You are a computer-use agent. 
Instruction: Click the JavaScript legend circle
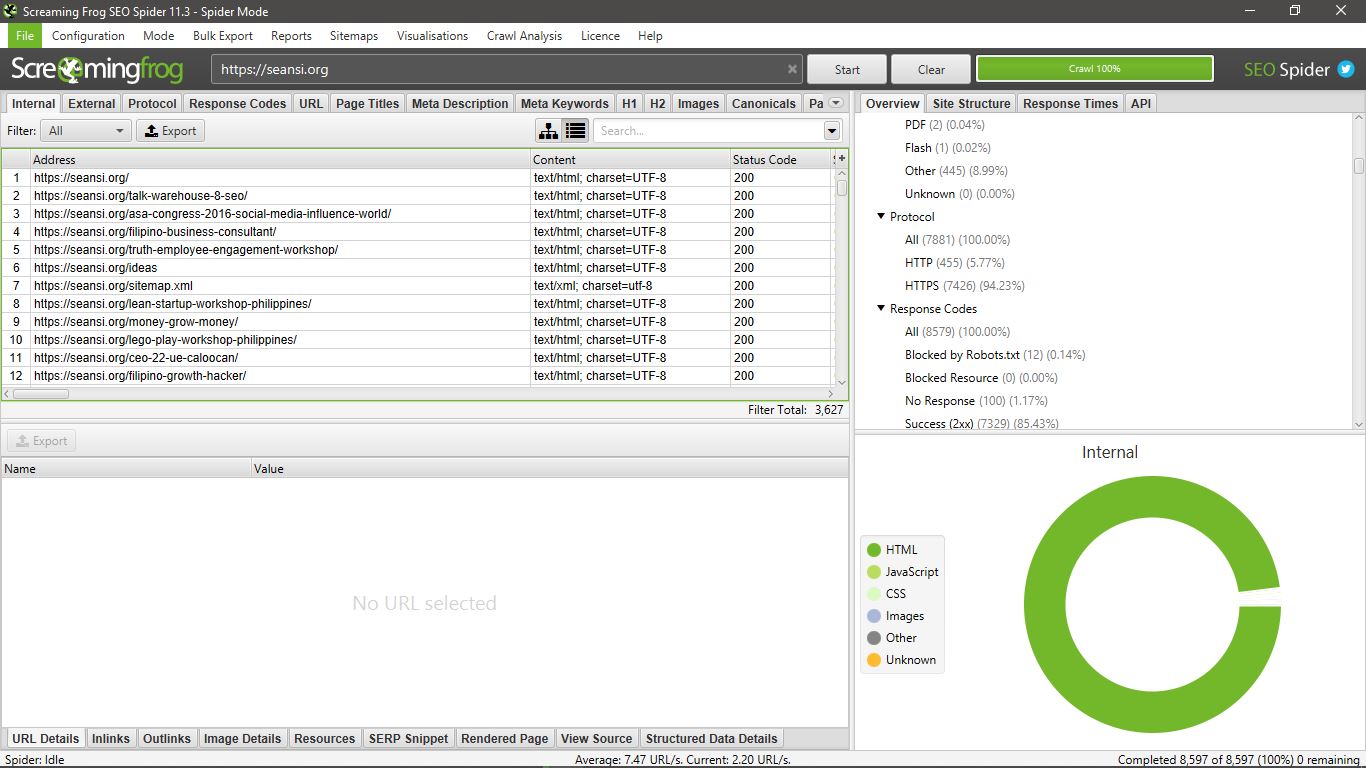(x=873, y=572)
